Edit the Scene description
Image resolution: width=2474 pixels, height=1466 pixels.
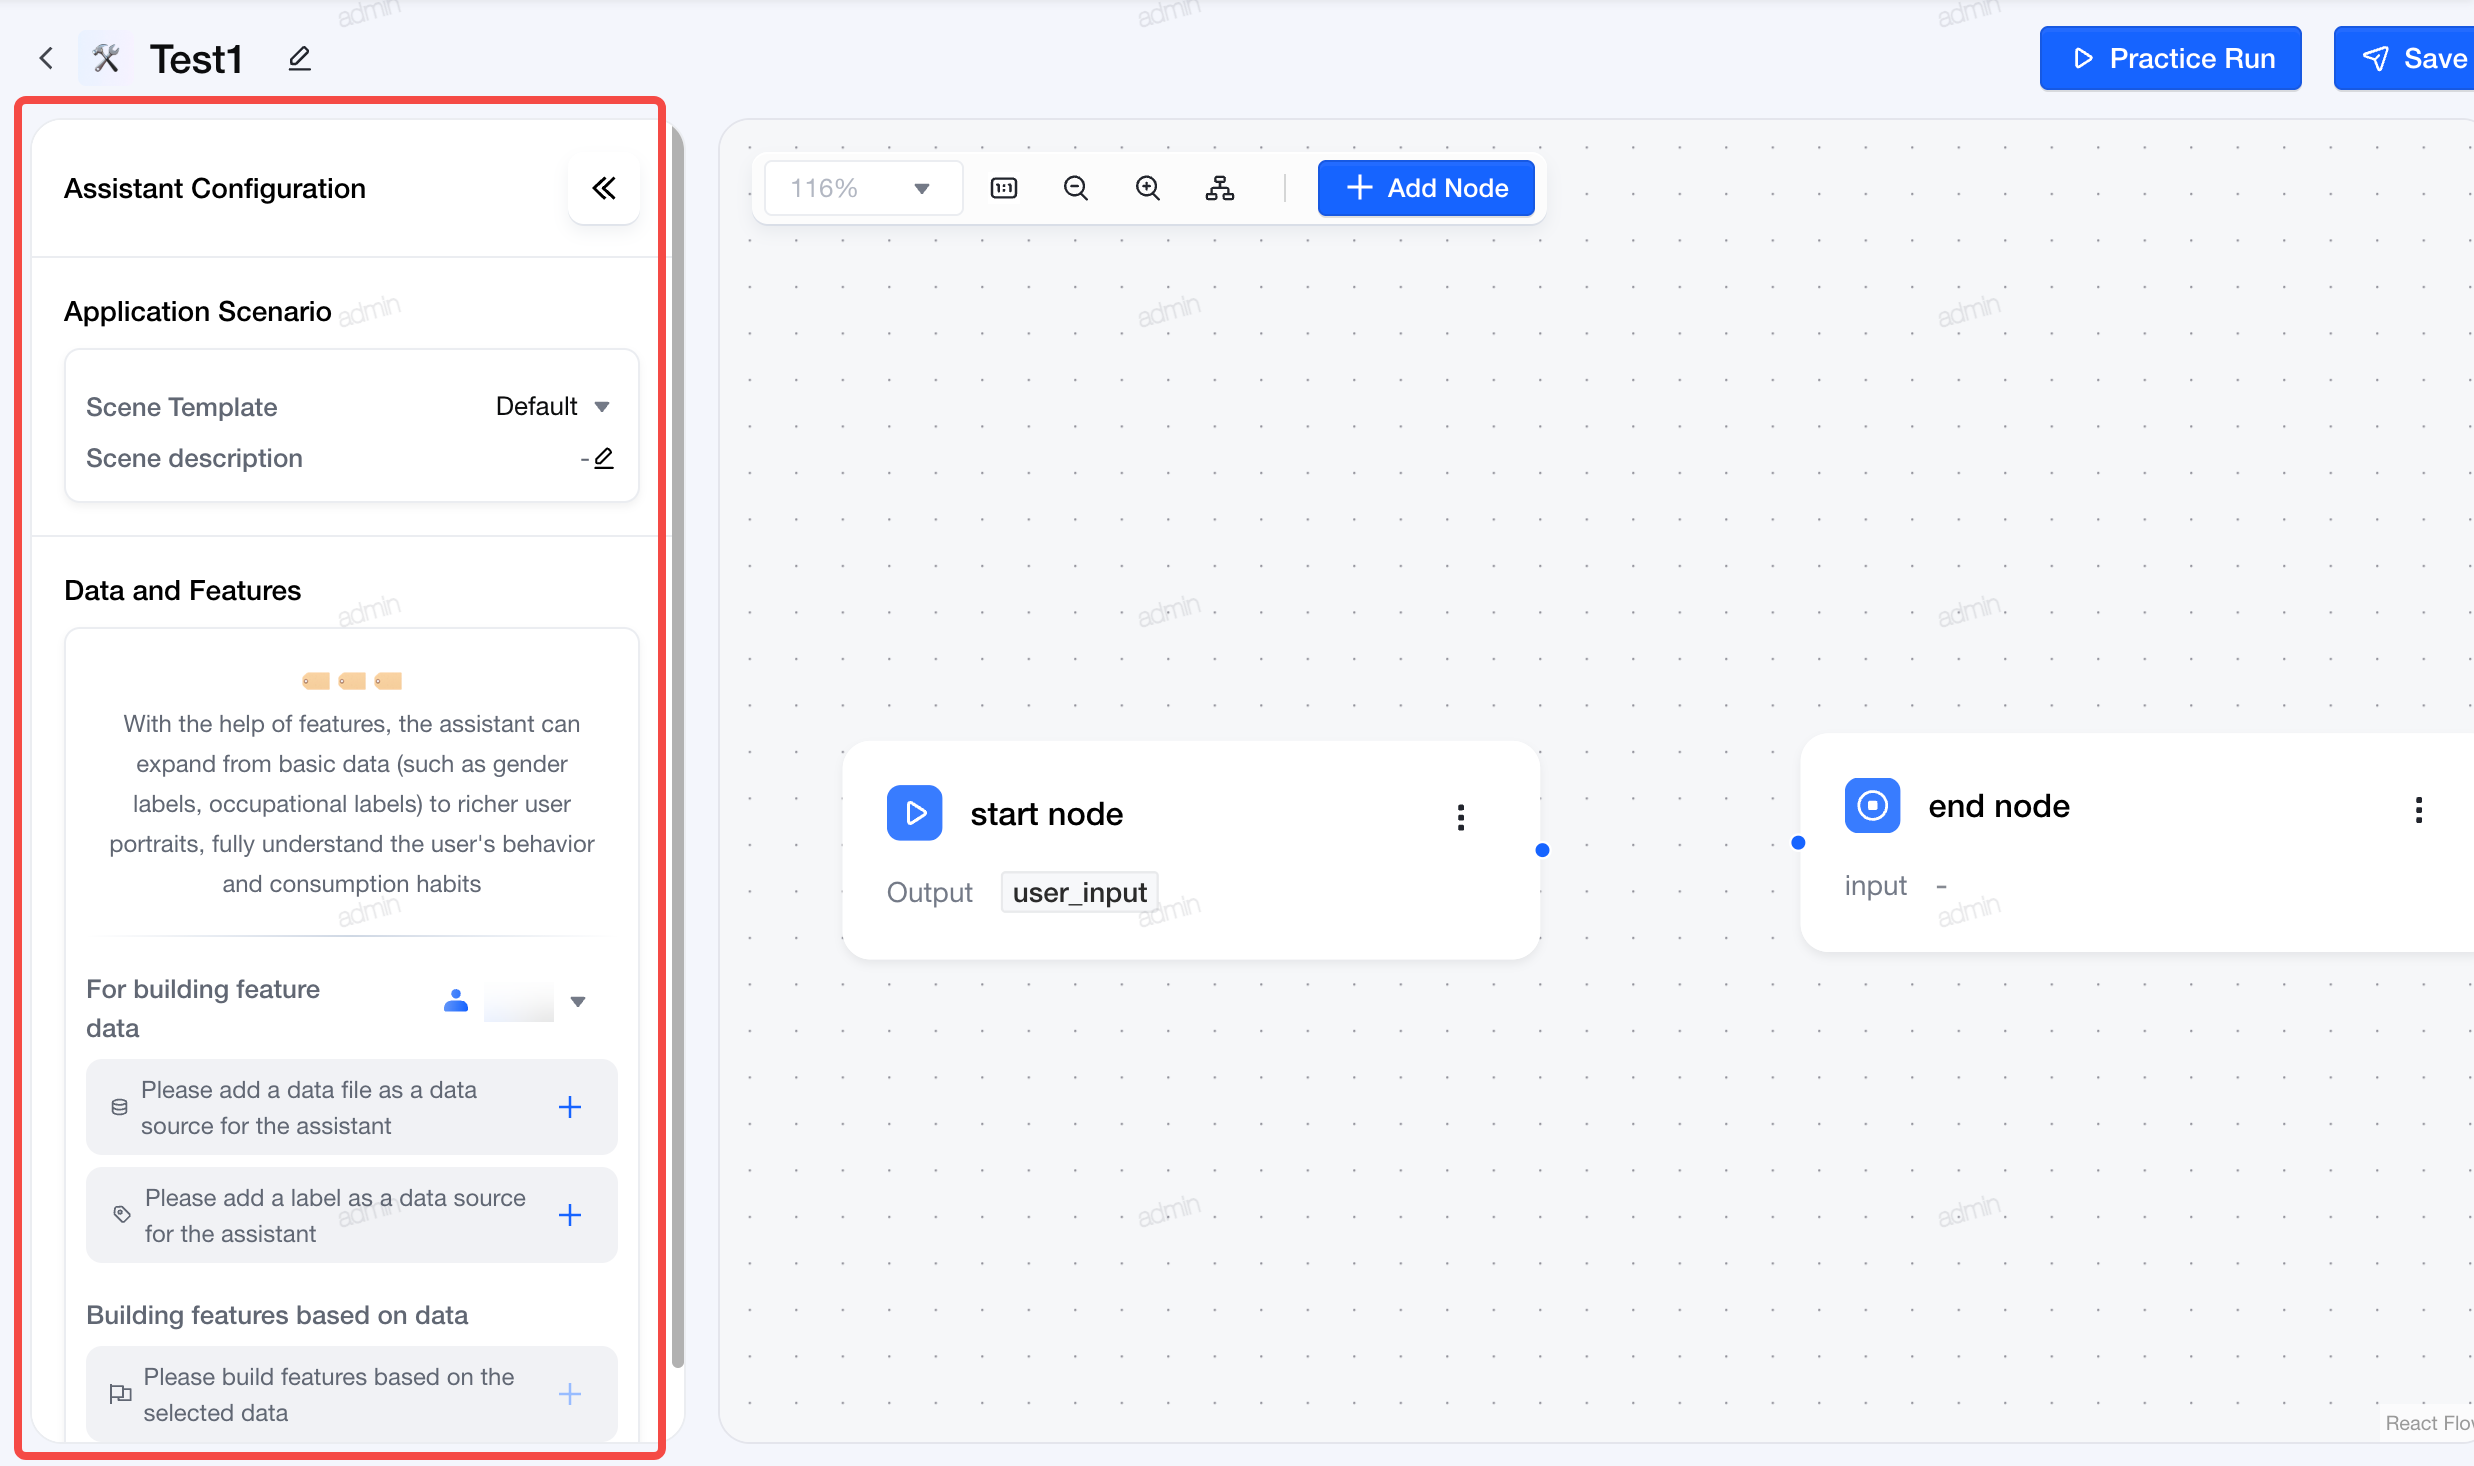[603, 458]
